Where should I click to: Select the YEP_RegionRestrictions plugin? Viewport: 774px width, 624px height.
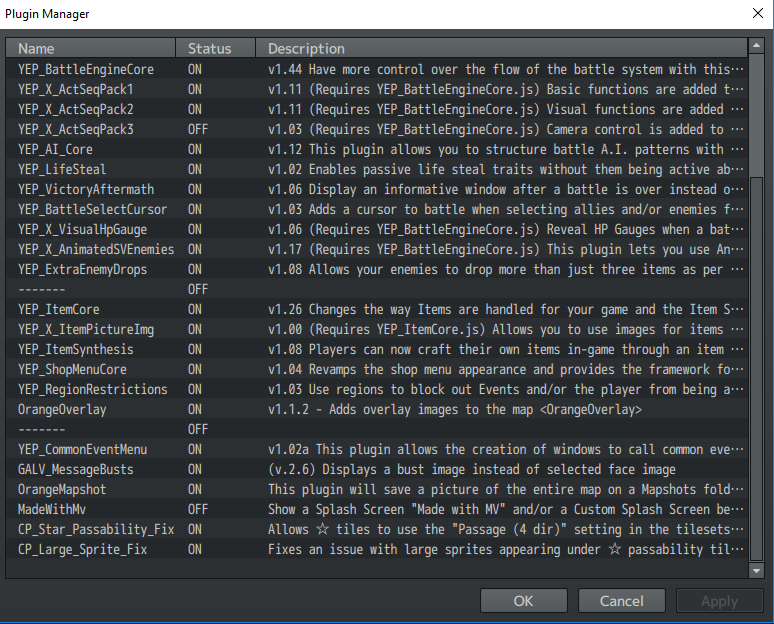point(377,389)
